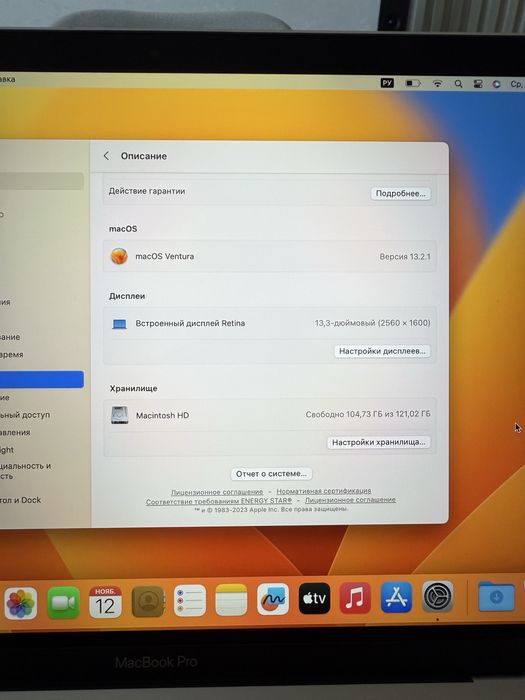Screen dimensions: 525x700
Task: Select the Встроенный дисплей Retina text
Action: click(190, 323)
